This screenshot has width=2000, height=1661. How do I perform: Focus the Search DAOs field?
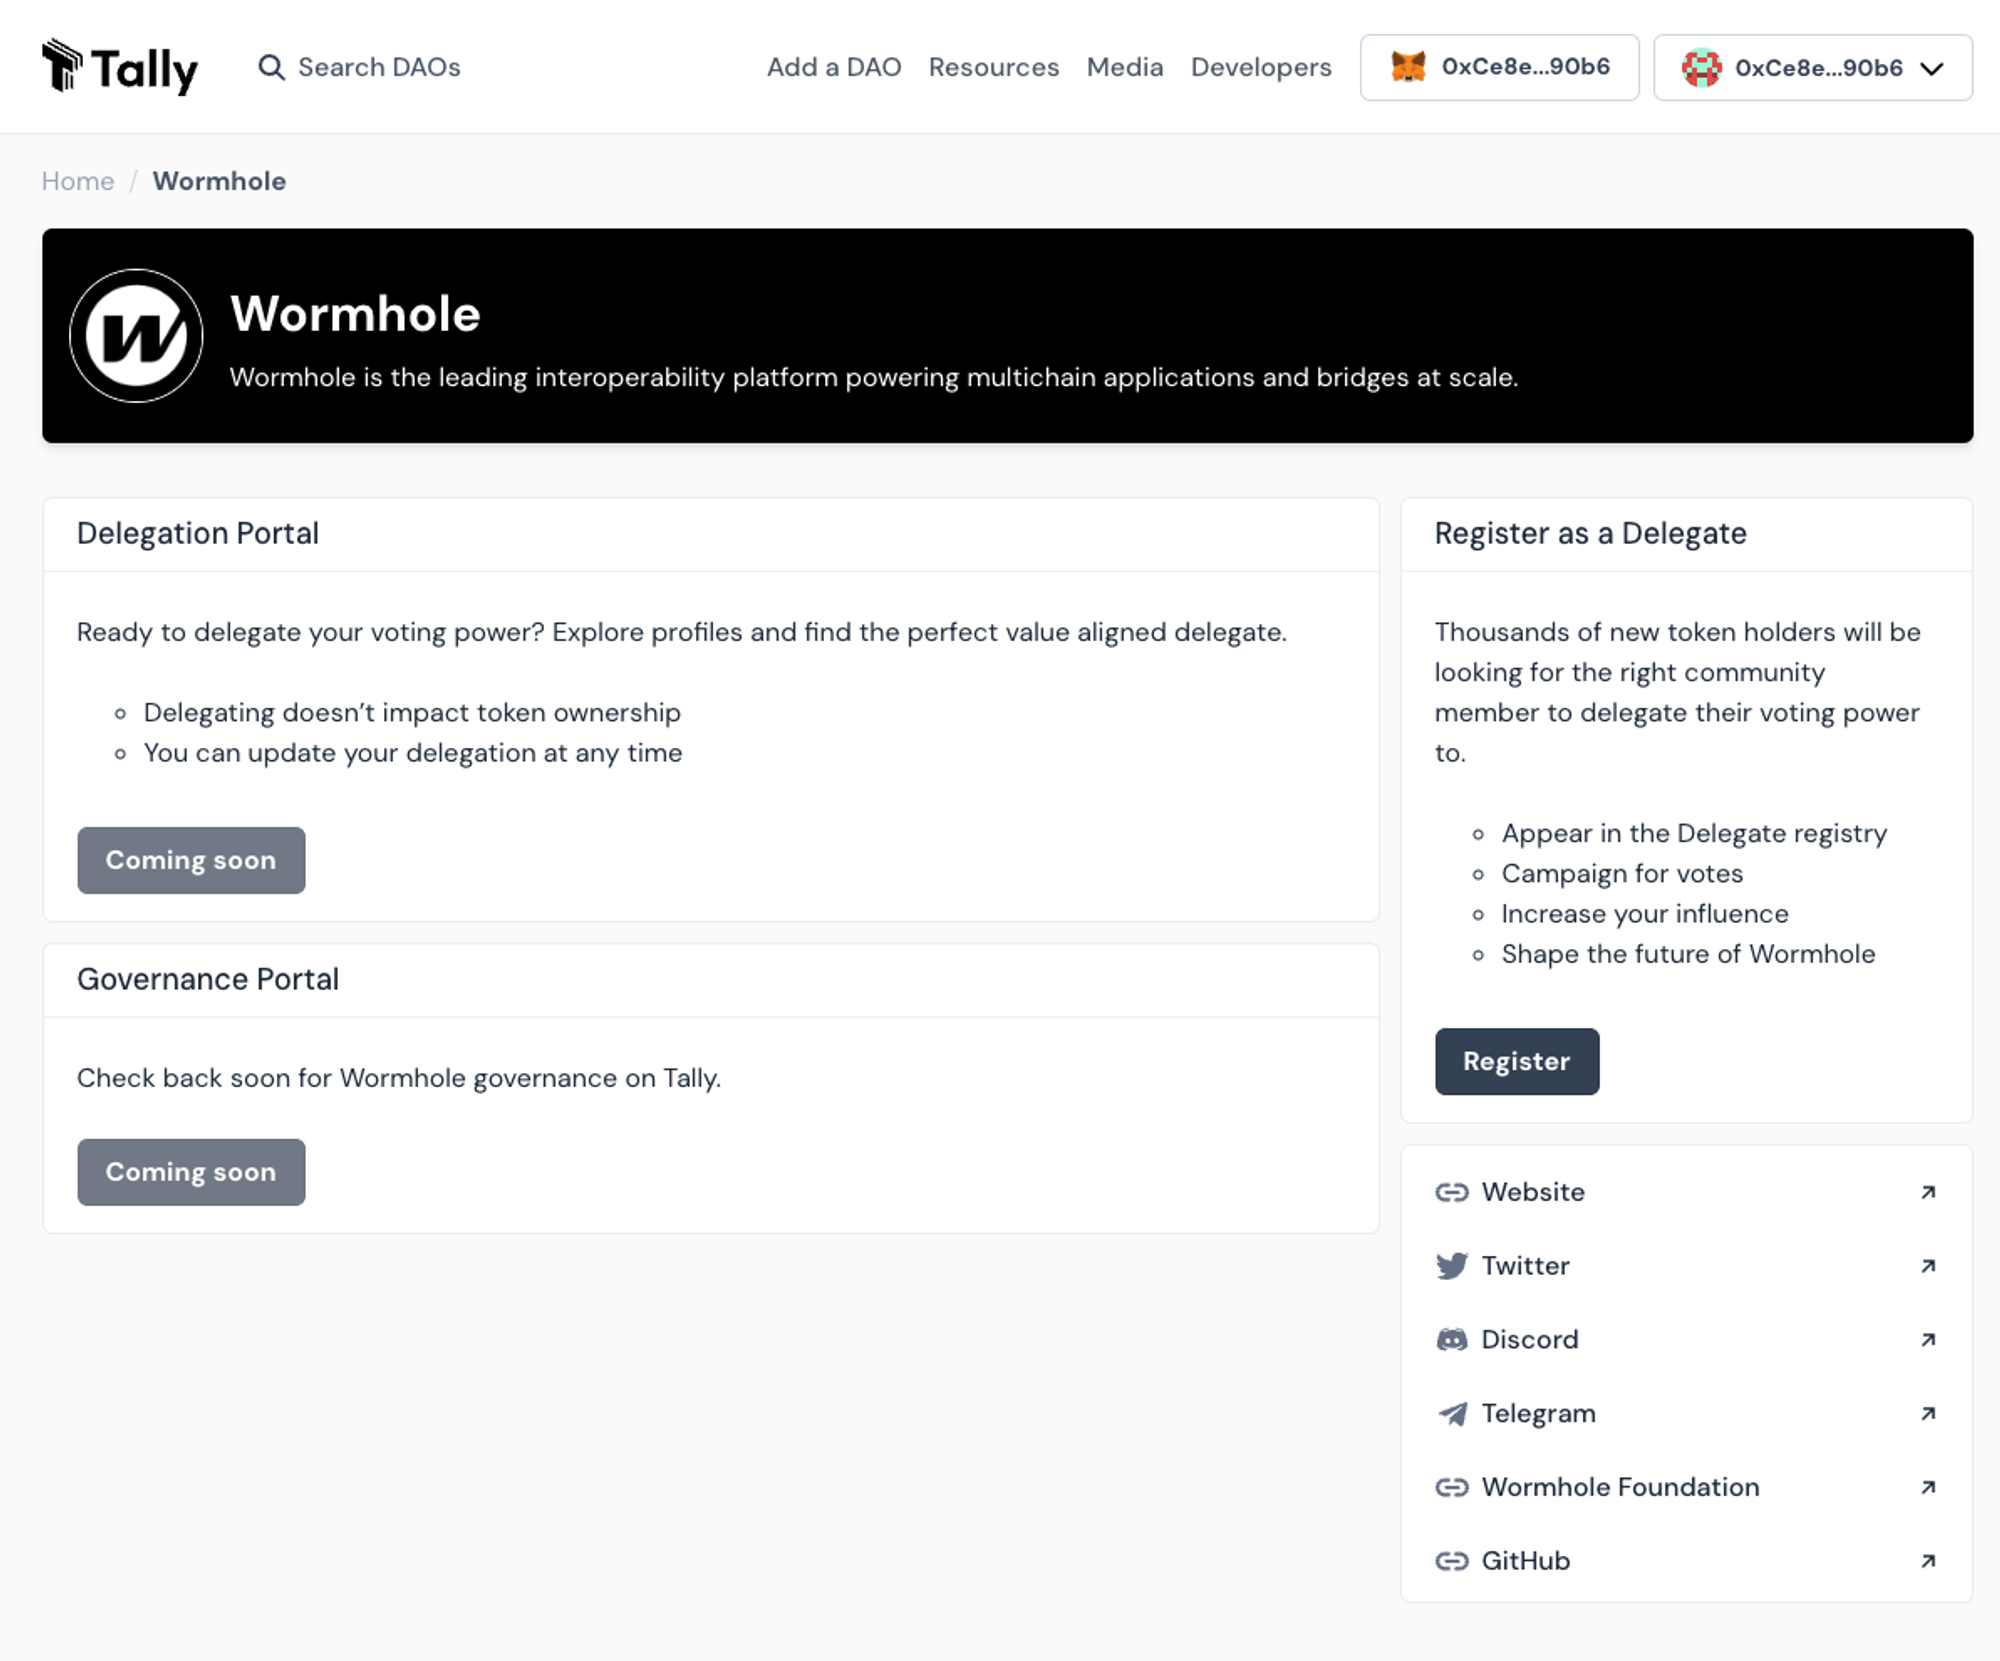[360, 67]
